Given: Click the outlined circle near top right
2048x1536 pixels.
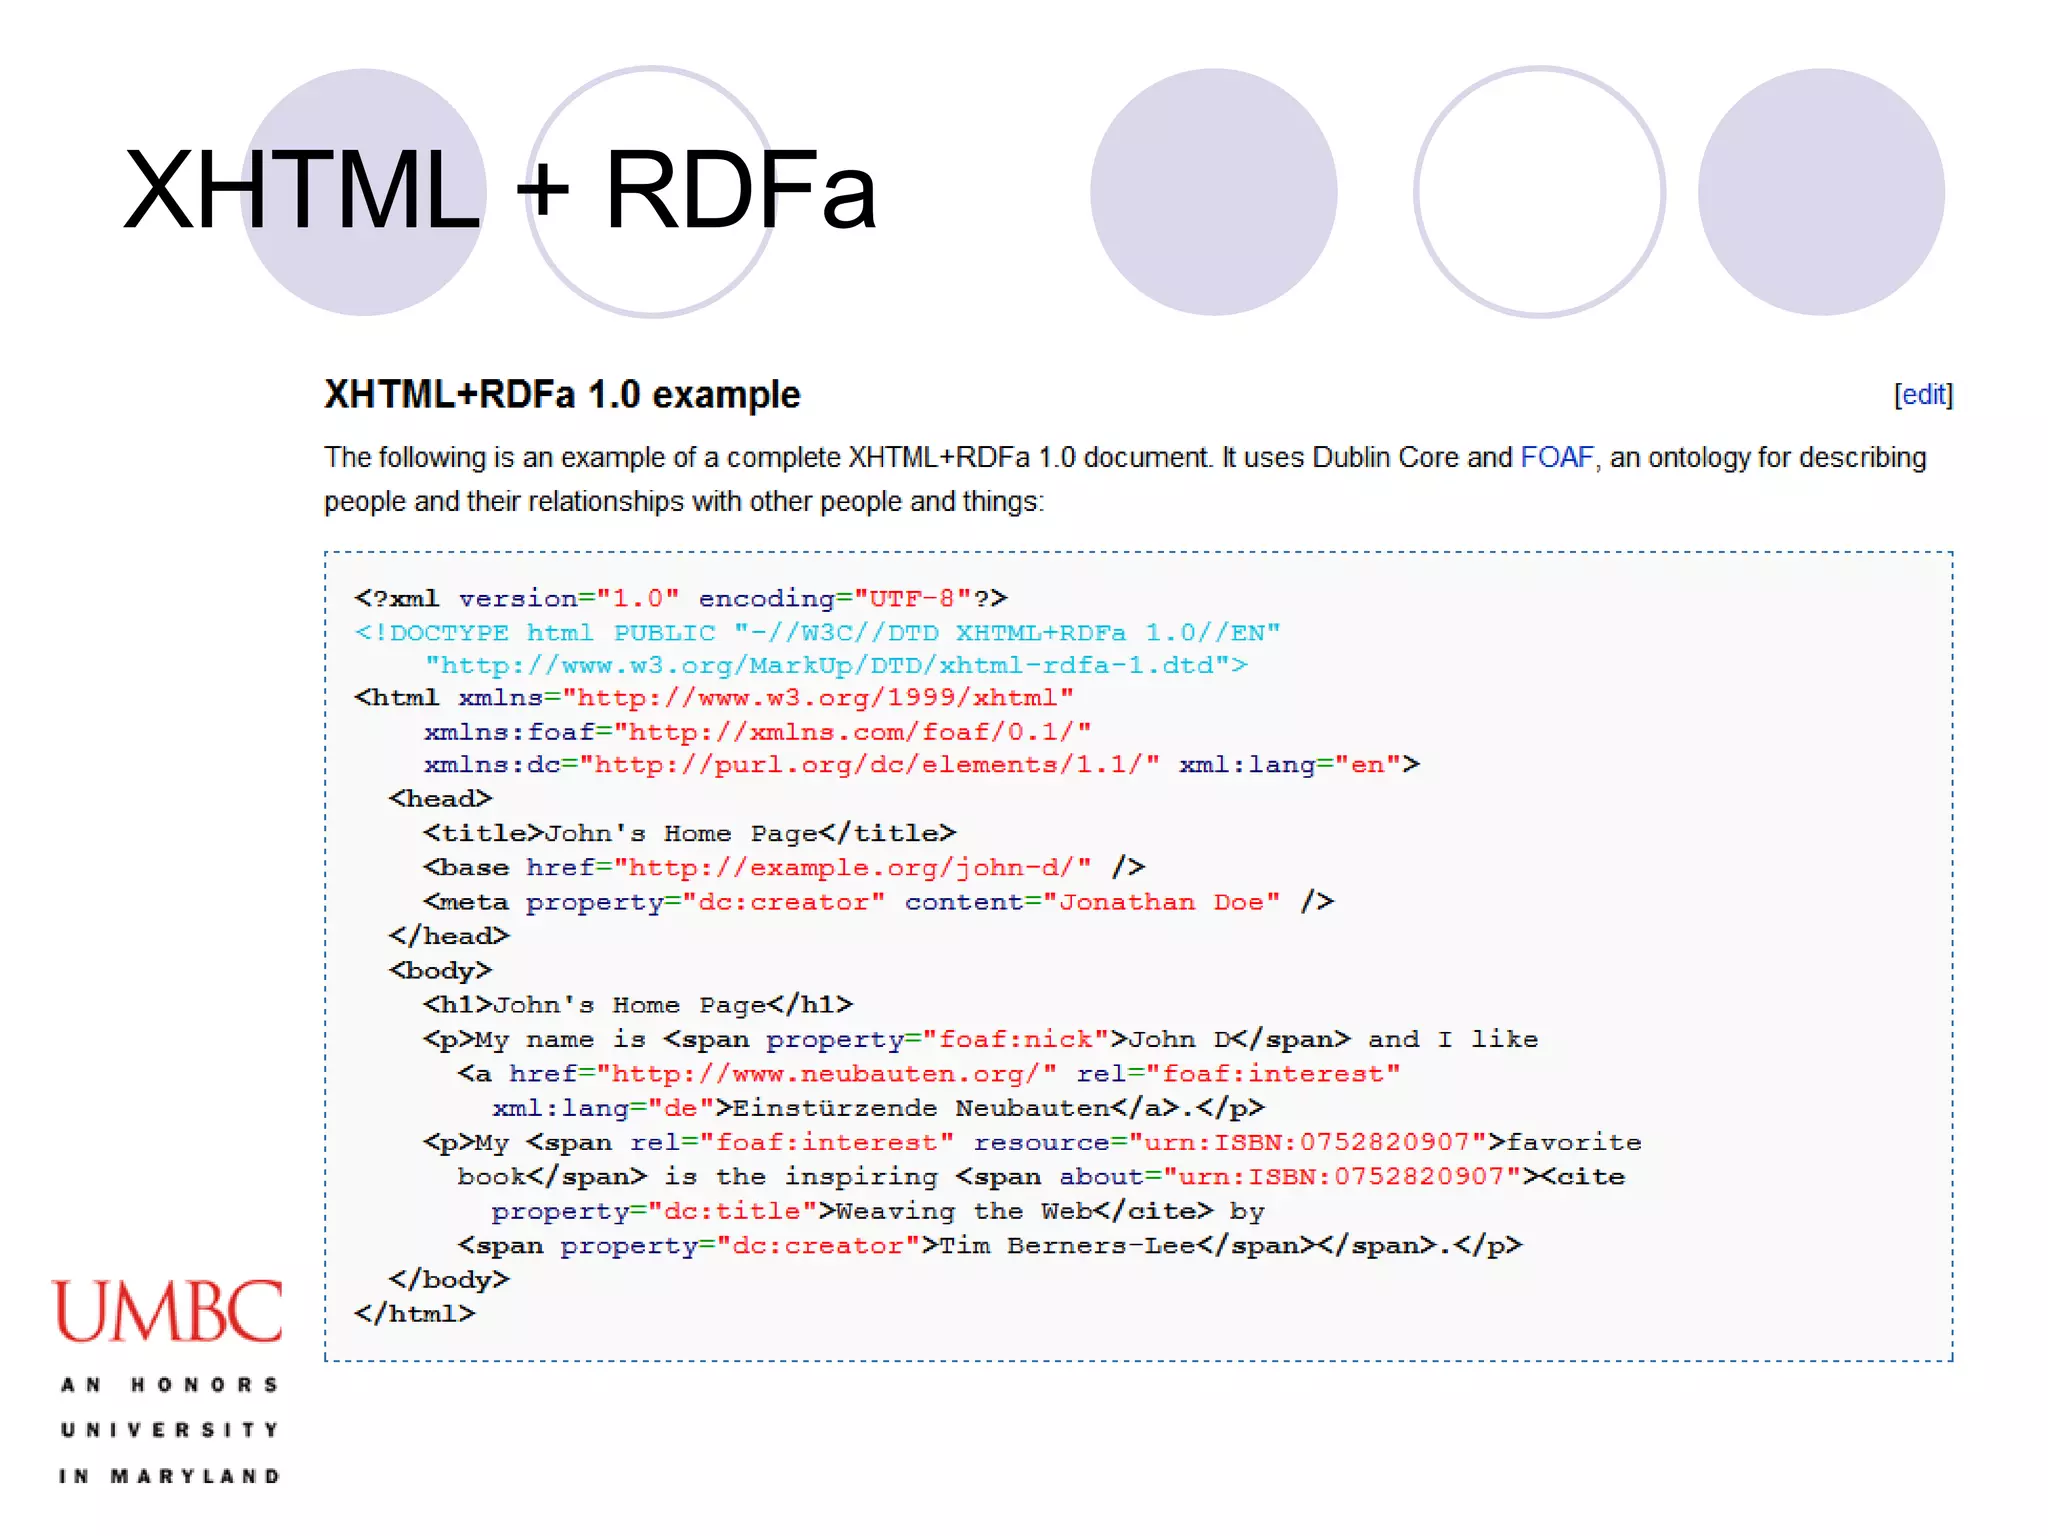Looking at the screenshot, I should (1539, 192).
